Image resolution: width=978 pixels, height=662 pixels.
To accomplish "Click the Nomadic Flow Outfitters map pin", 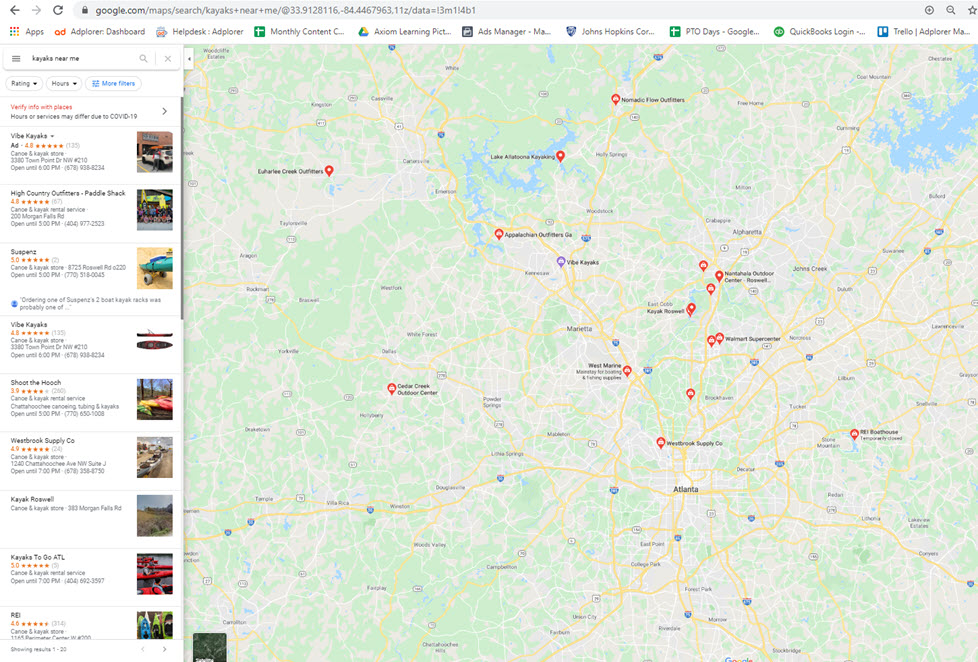I will point(615,99).
